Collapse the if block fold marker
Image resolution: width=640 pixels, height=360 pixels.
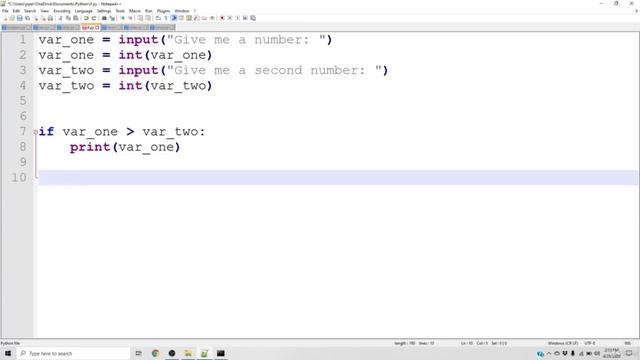pyautogui.click(x=36, y=132)
